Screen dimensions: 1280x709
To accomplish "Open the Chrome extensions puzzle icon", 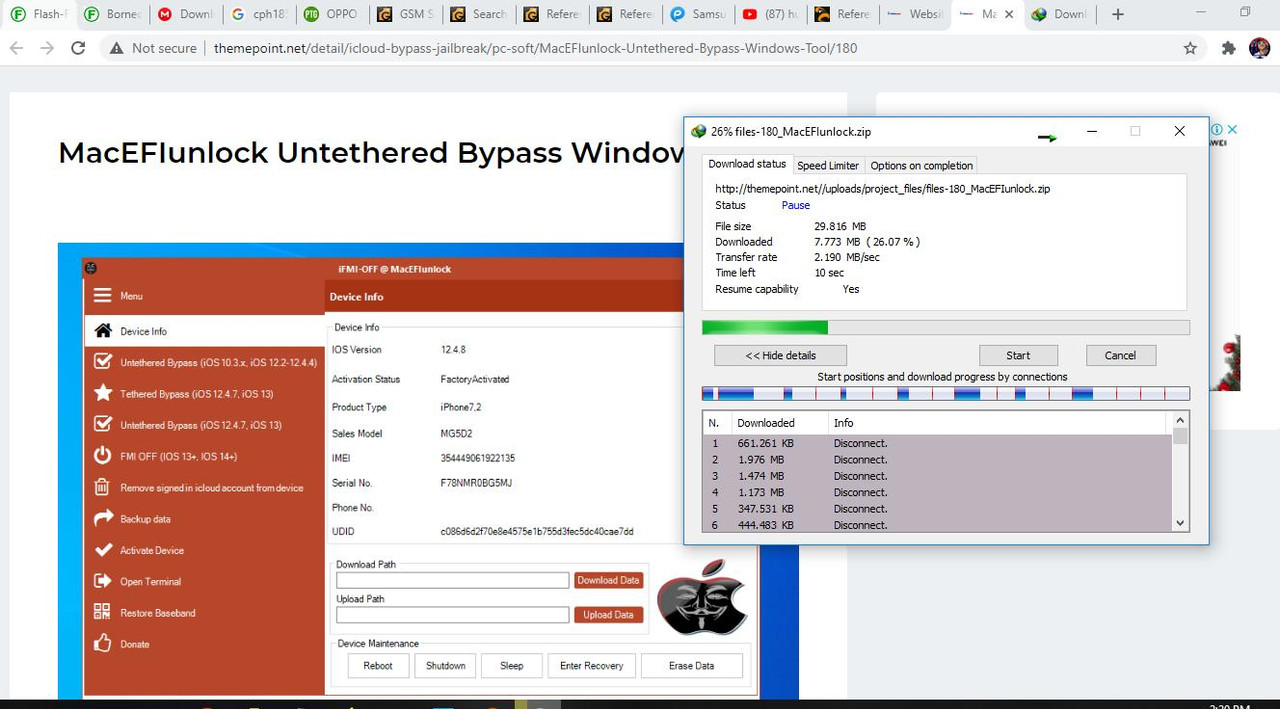I will (x=1229, y=48).
